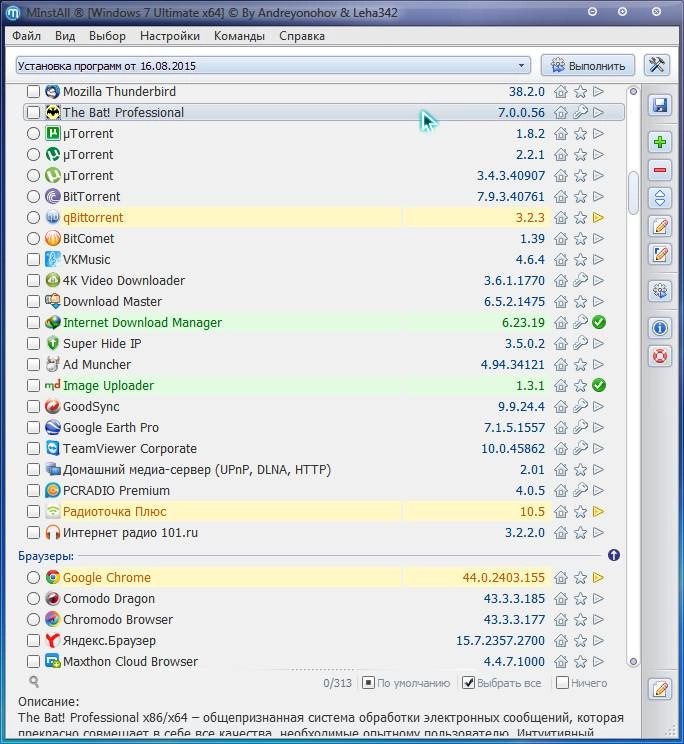Toggle the 'По умолчанию' checkbox
Image resolution: width=684 pixels, height=744 pixels.
(368, 683)
